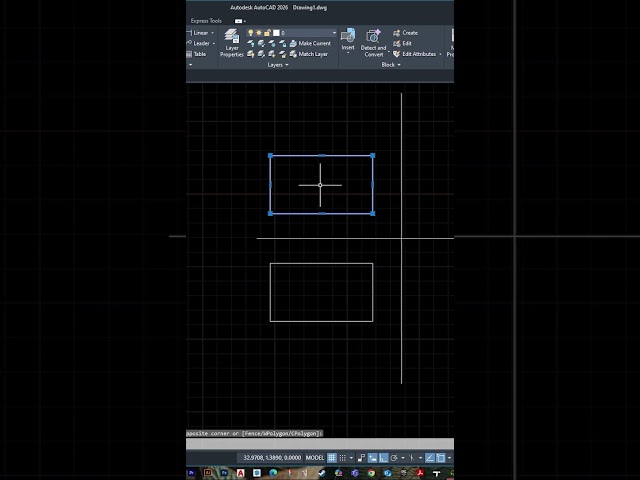Toggle isometric drafting icon

412,458
